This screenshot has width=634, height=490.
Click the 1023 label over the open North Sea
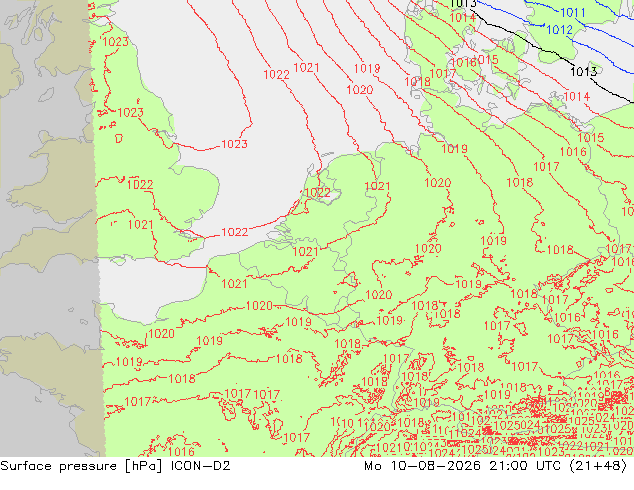[x=235, y=144]
